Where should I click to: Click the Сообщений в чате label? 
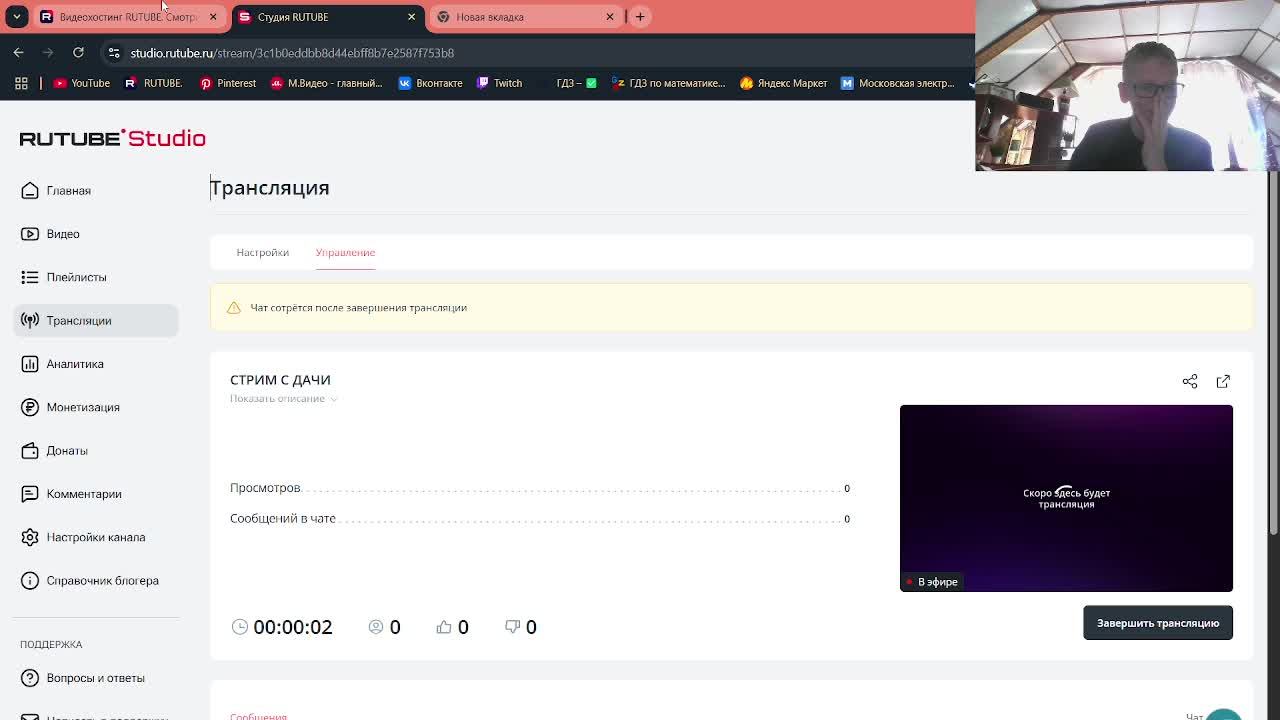tap(283, 519)
